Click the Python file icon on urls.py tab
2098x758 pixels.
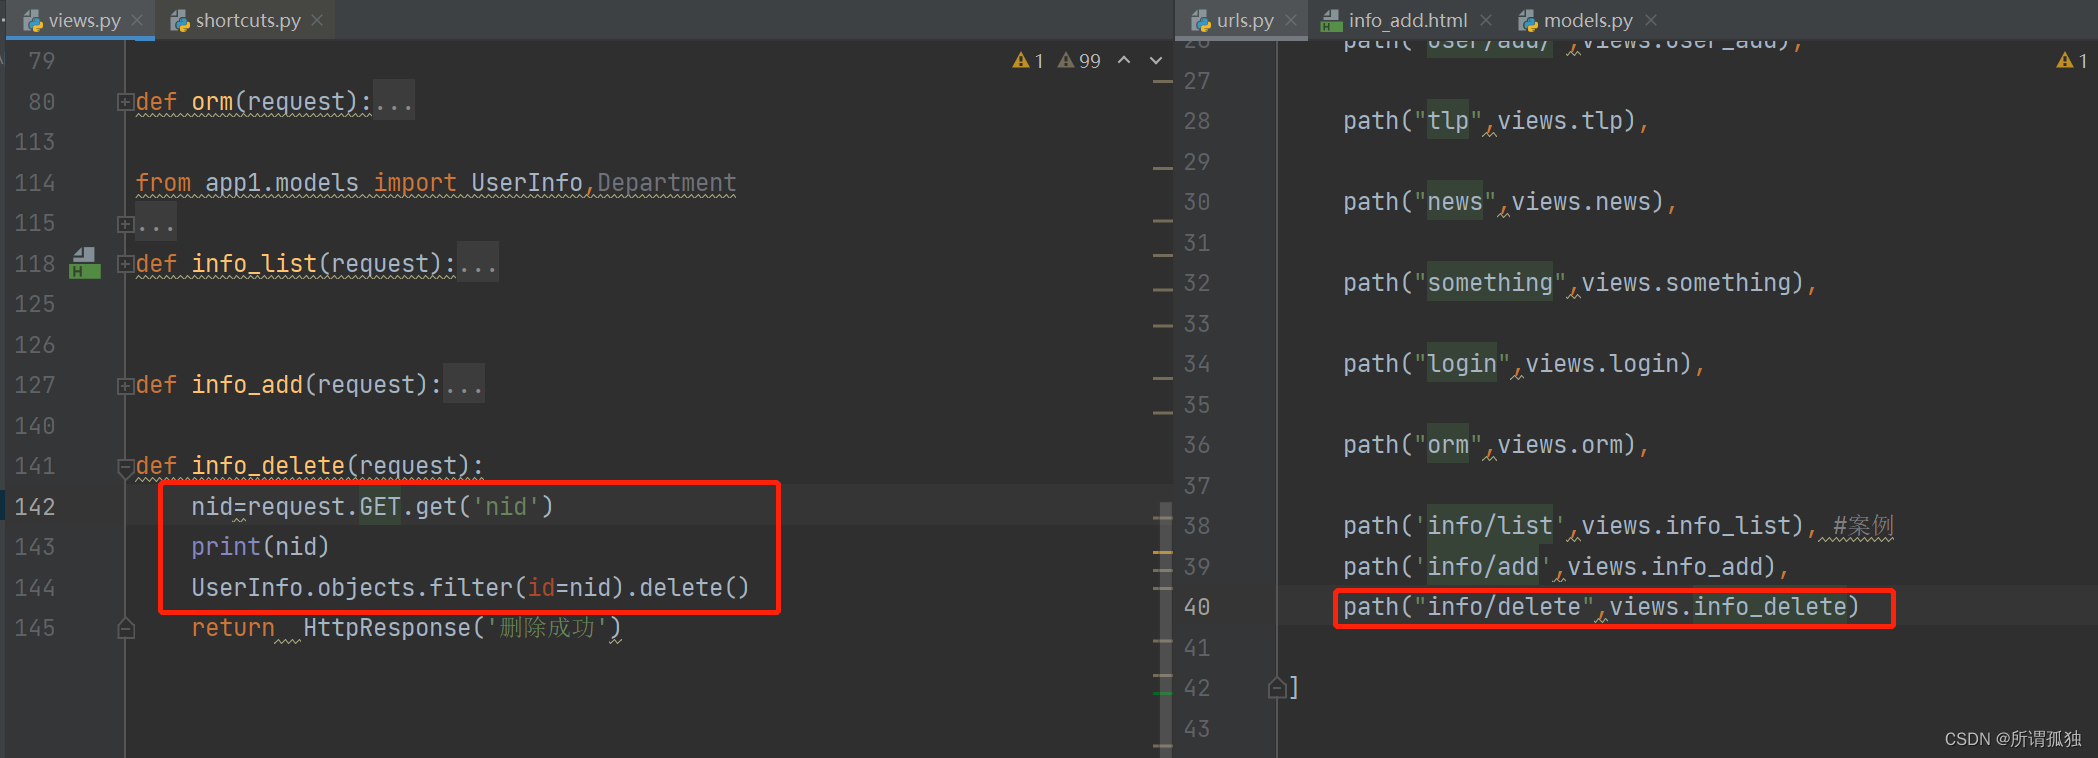[x=1201, y=20]
